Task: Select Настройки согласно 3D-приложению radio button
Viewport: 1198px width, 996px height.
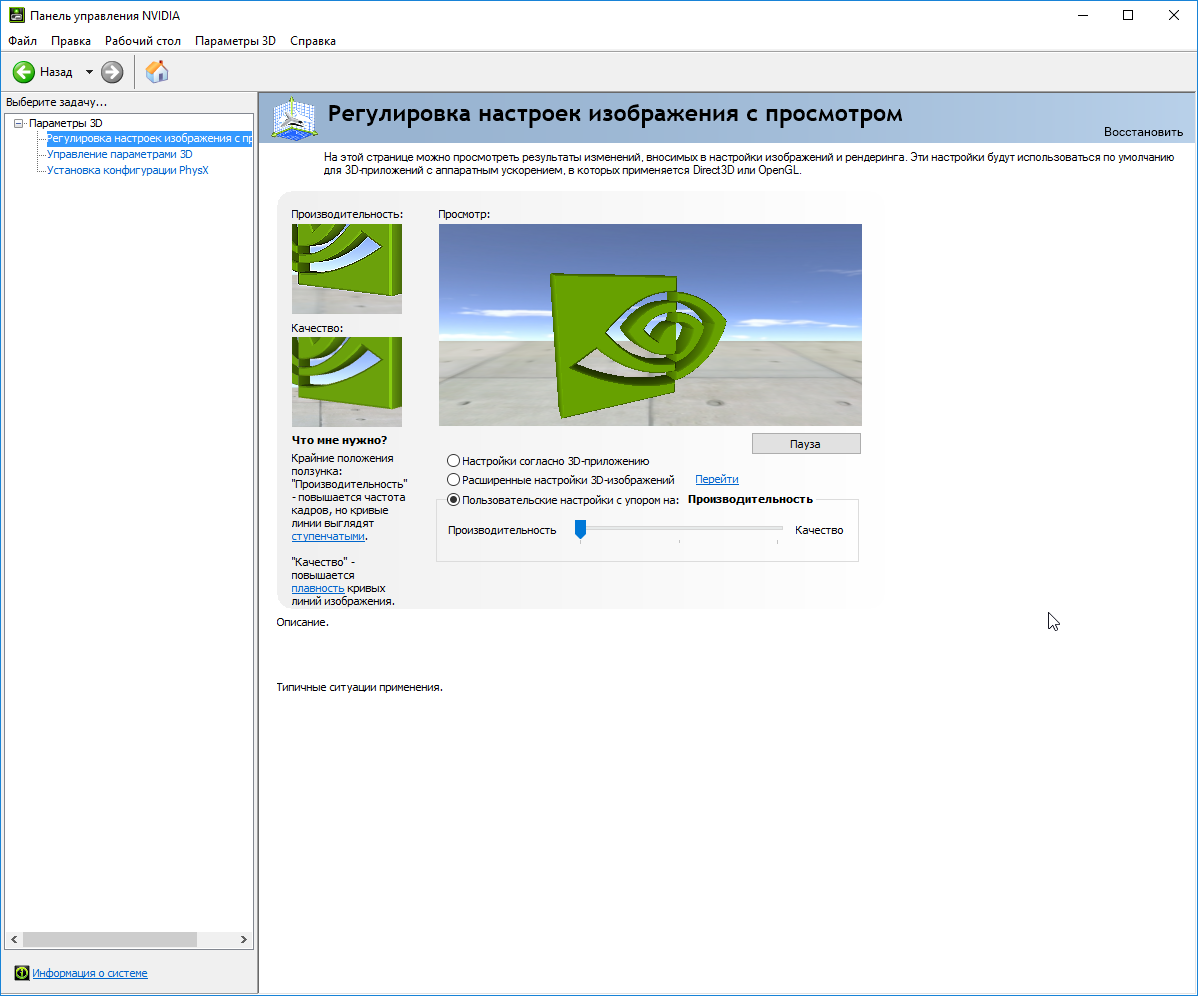Action: [454, 461]
